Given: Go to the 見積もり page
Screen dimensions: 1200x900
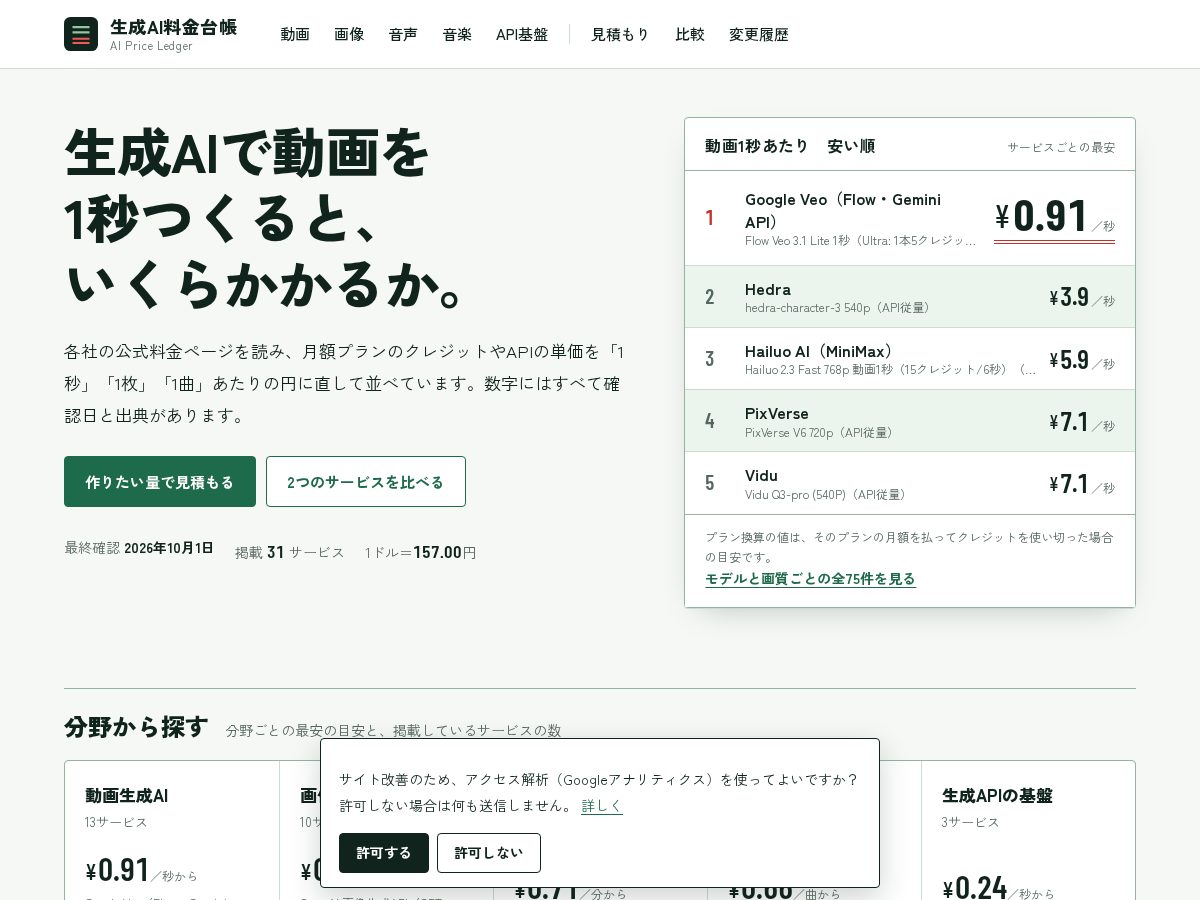Looking at the screenshot, I should tap(620, 34).
